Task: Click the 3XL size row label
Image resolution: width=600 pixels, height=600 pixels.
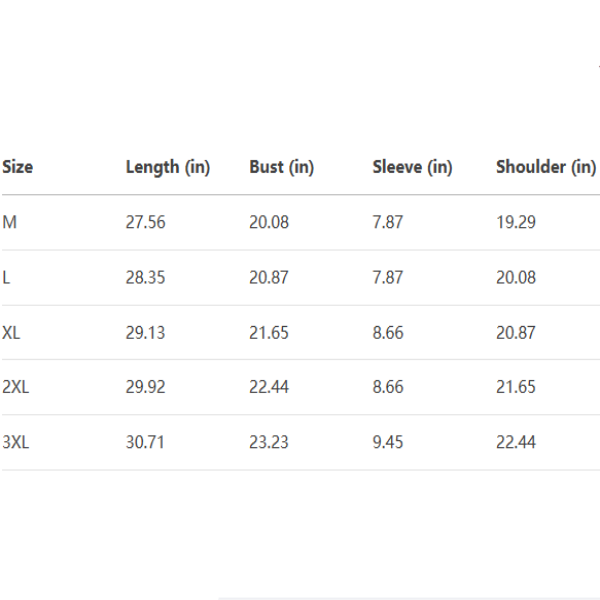Action: coord(16,442)
